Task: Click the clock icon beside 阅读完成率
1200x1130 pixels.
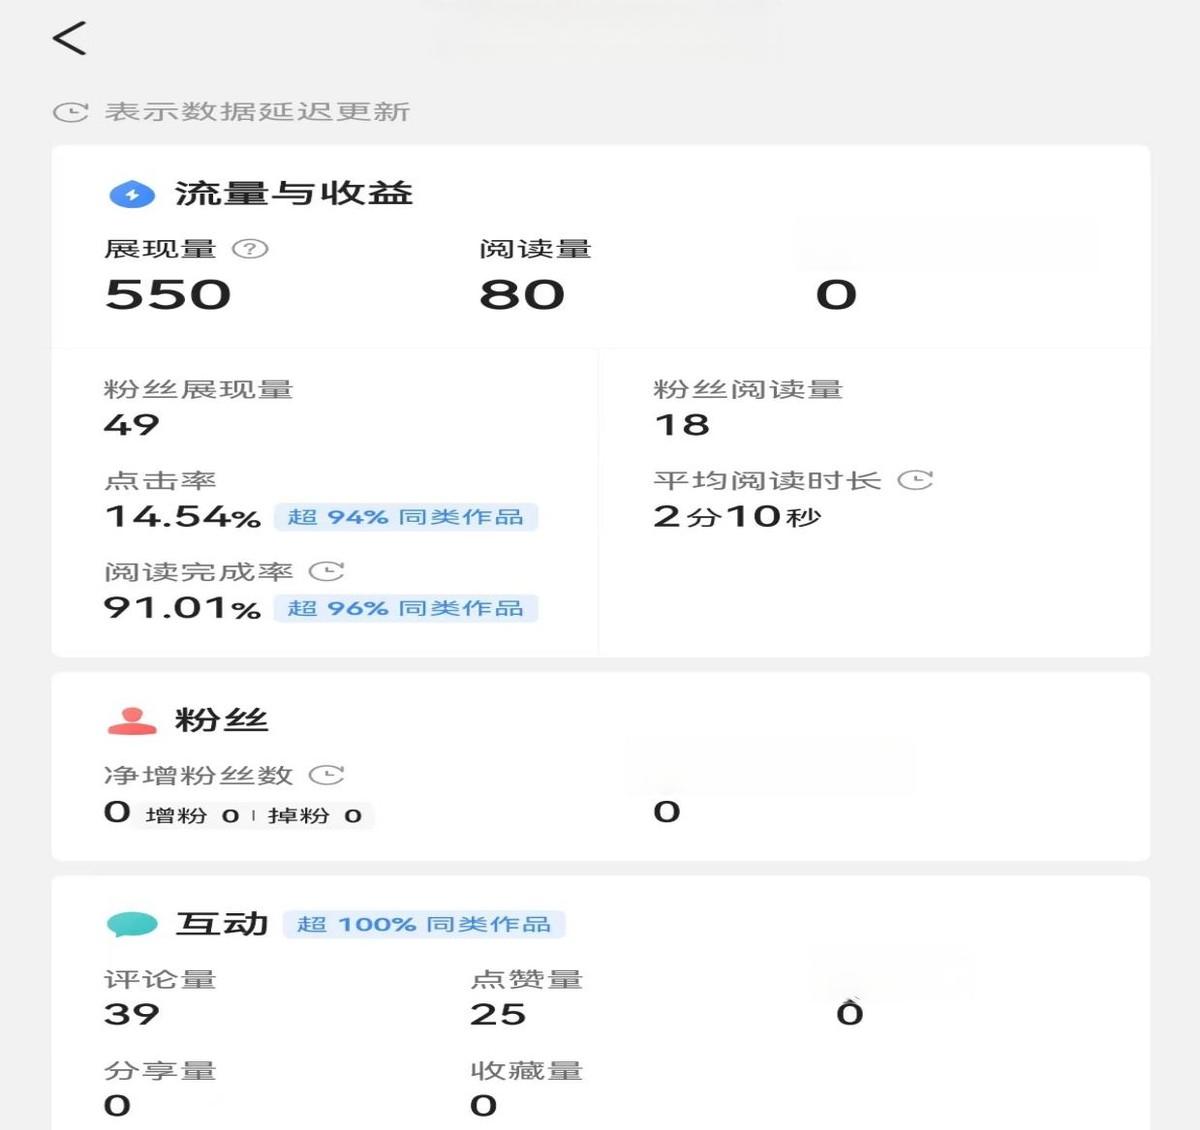Action: point(326,572)
